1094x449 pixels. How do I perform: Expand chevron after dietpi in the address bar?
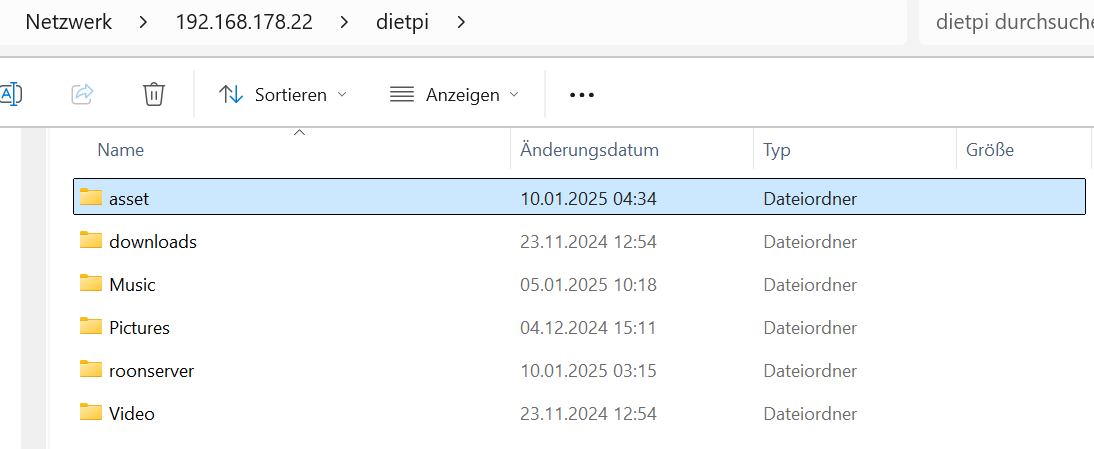(x=461, y=22)
